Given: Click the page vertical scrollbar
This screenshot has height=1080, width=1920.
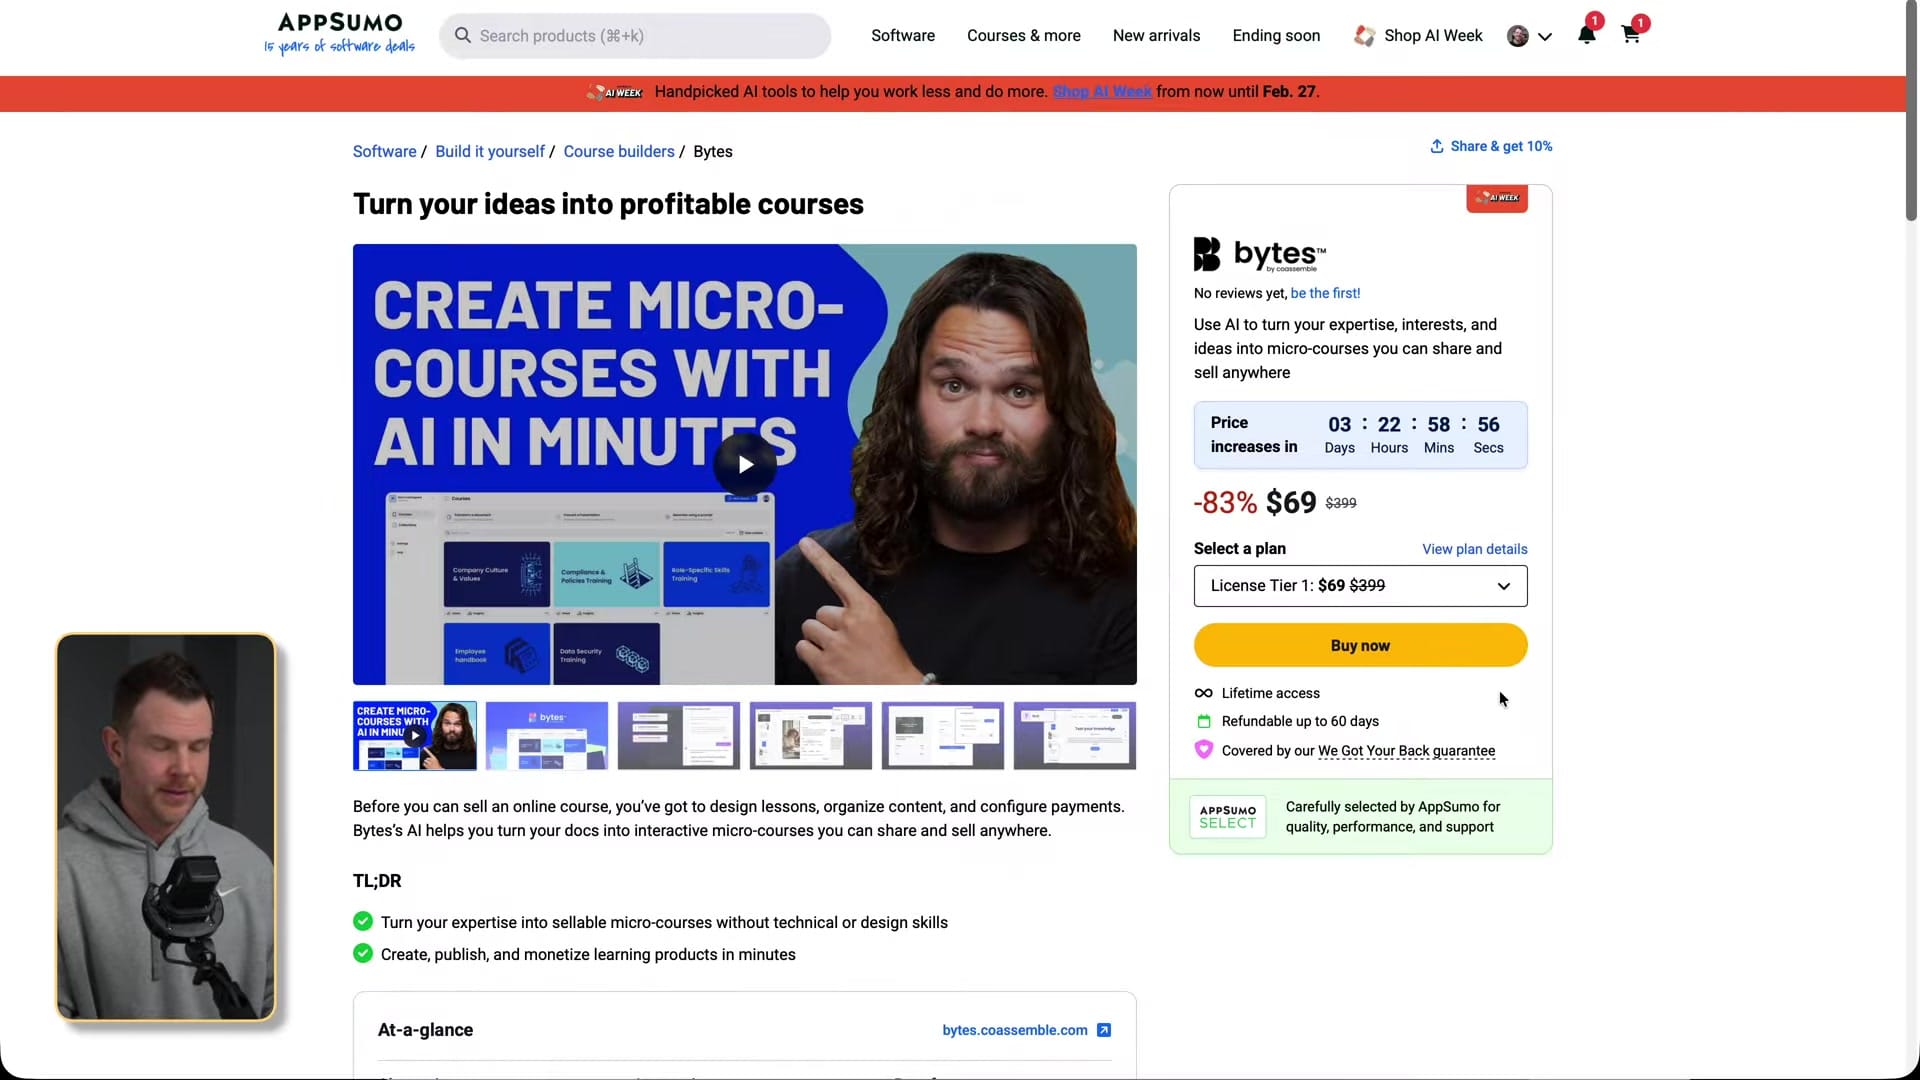Looking at the screenshot, I should pos(1912,110).
